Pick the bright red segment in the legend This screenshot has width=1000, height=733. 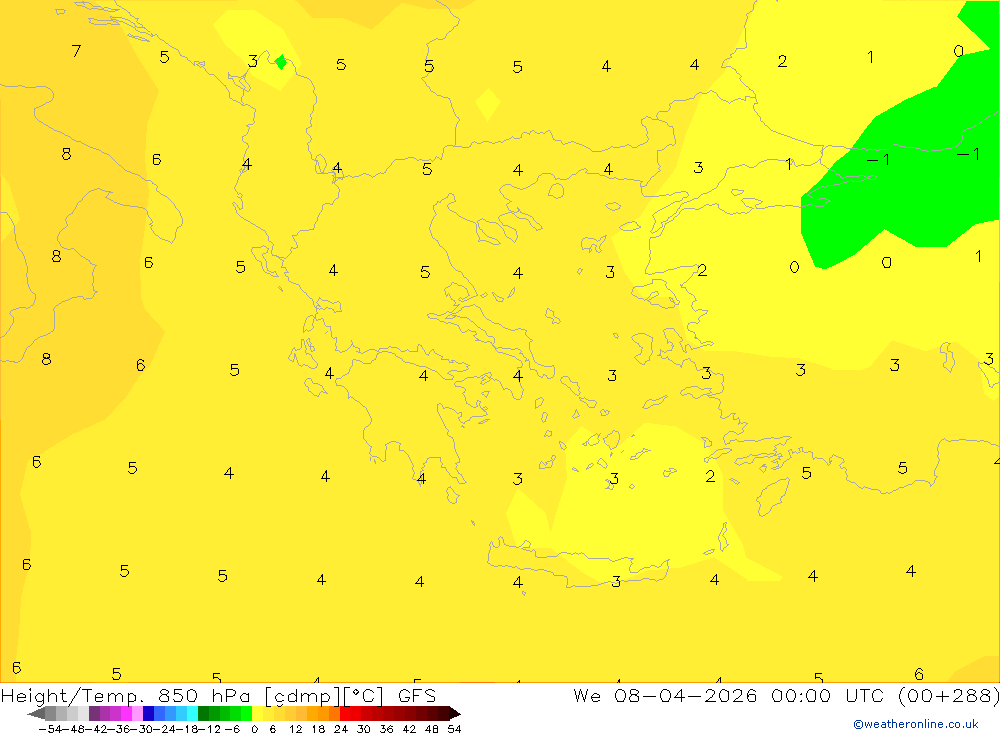(x=345, y=714)
